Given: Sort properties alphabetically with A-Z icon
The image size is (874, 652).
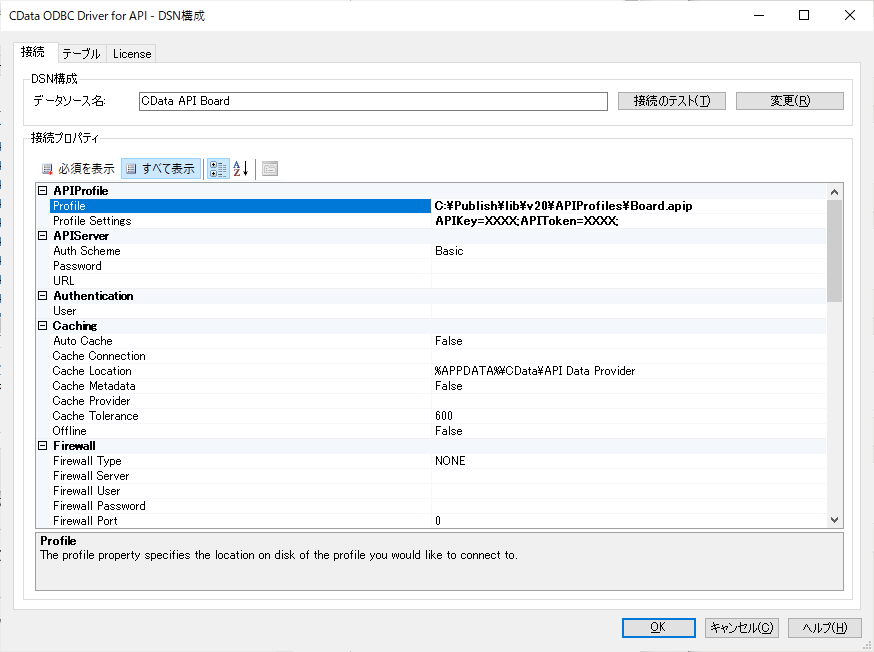Looking at the screenshot, I should (x=240, y=169).
